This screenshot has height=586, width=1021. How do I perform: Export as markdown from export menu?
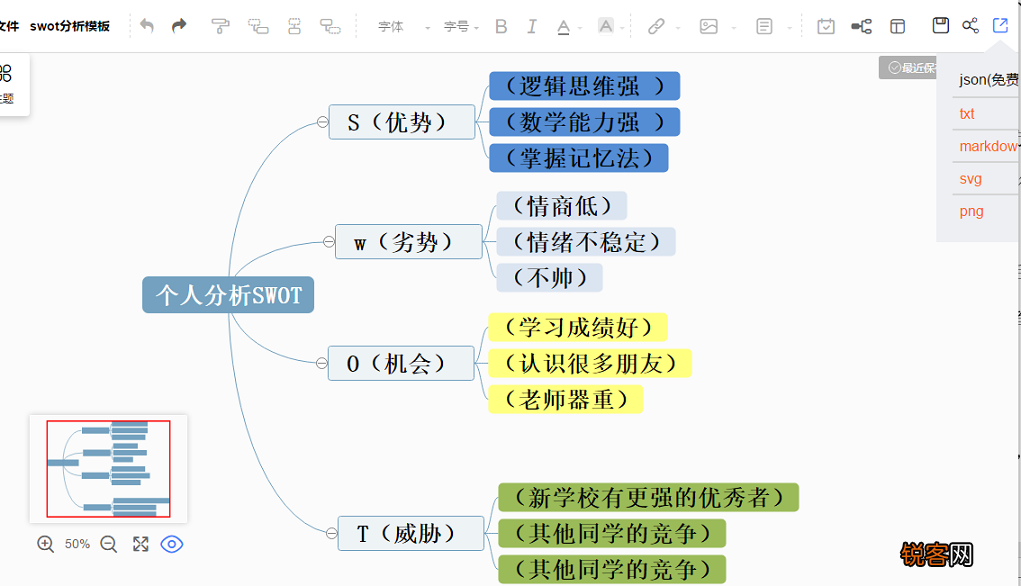point(988,146)
